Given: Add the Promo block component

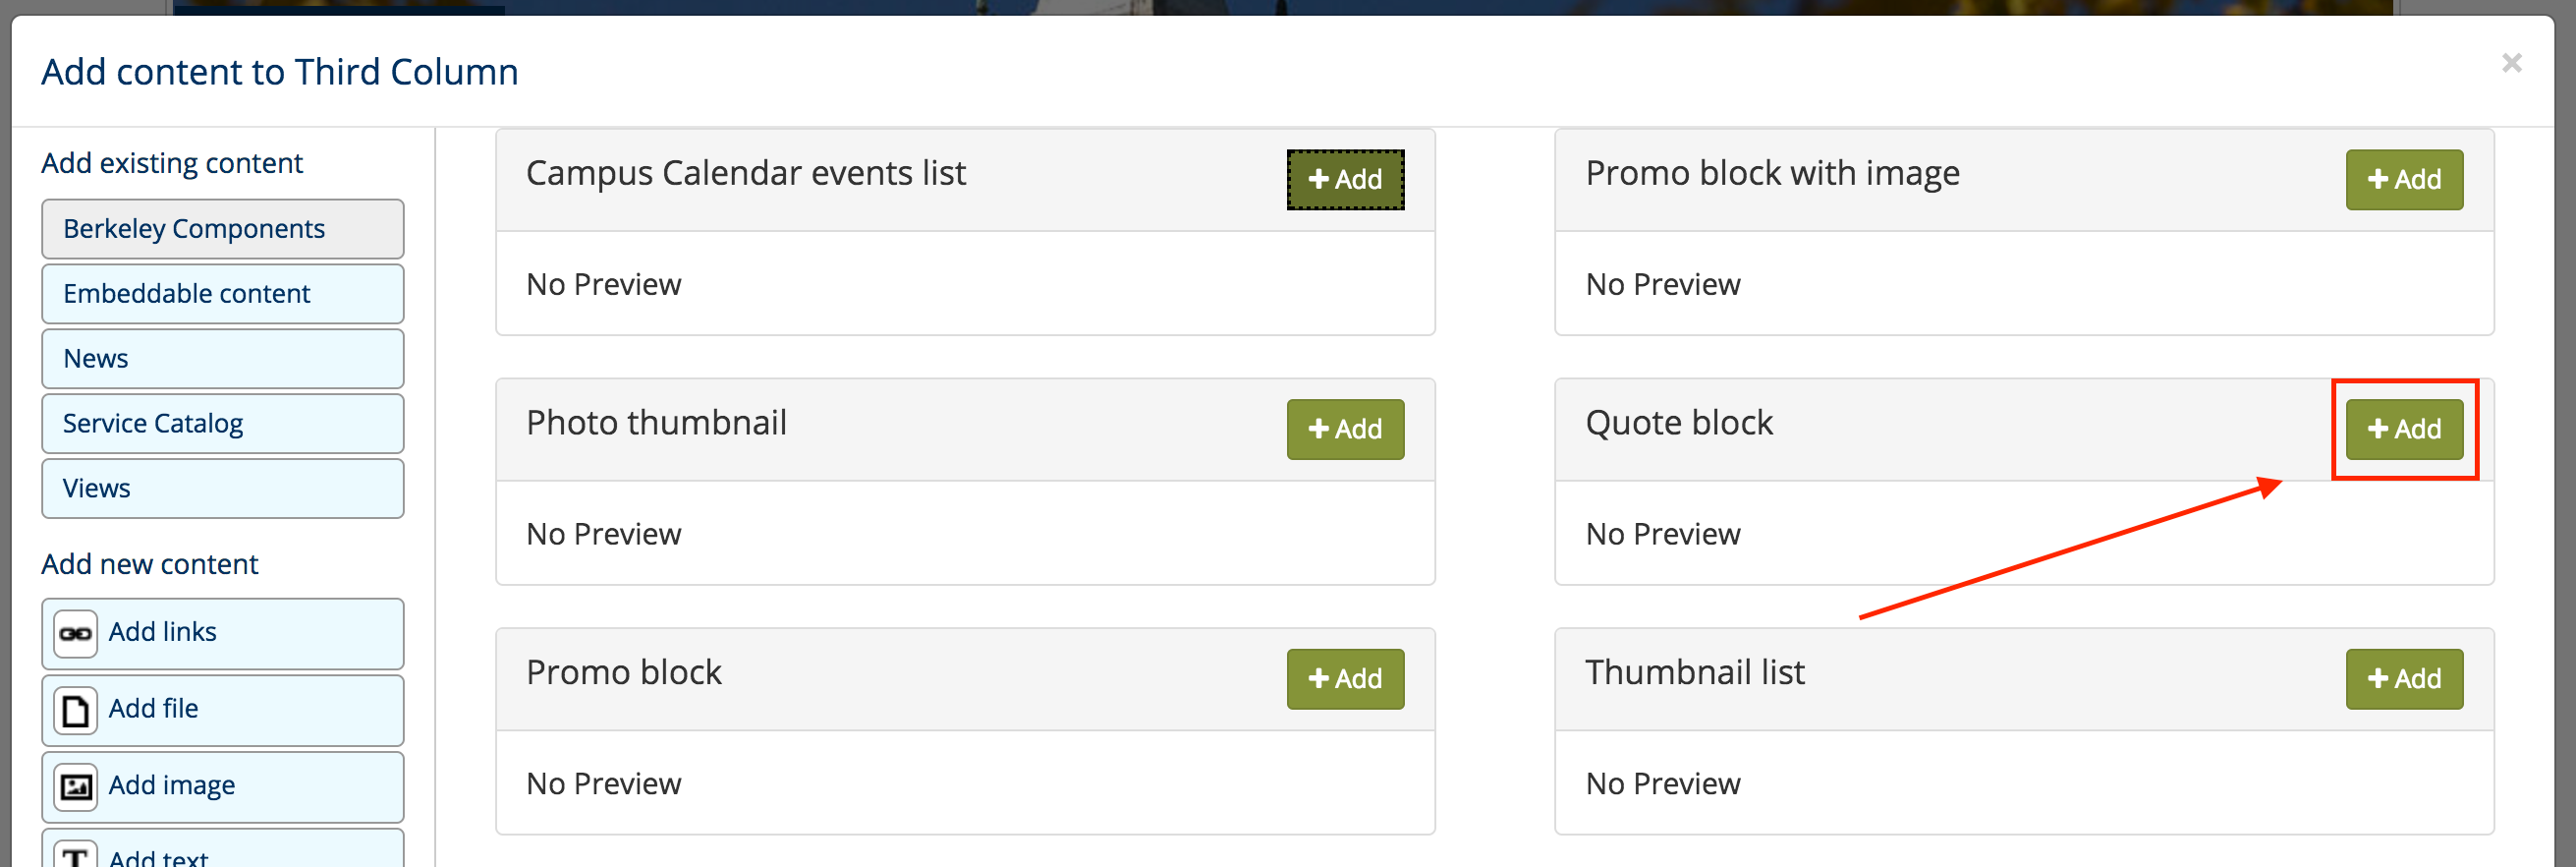Looking at the screenshot, I should [1344, 679].
